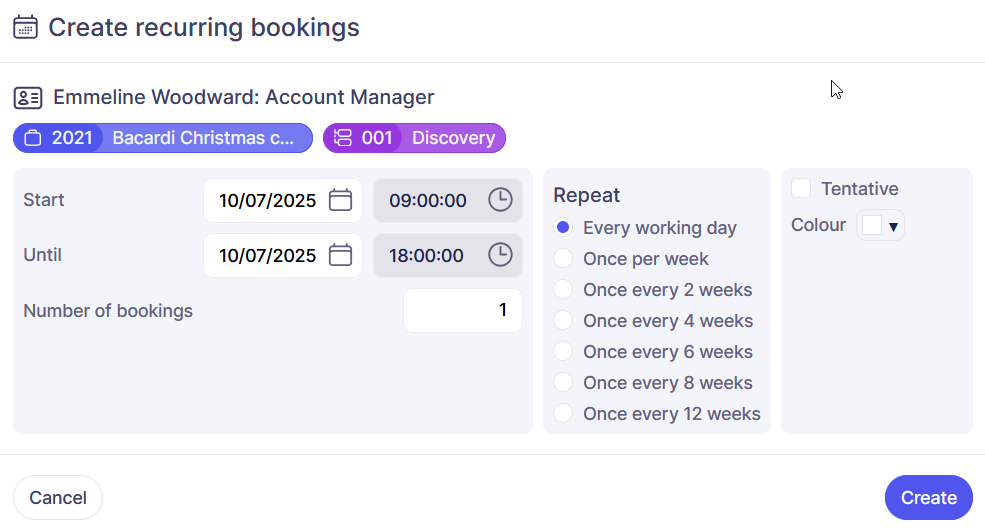Select Once per week repeat option

pyautogui.click(x=564, y=259)
